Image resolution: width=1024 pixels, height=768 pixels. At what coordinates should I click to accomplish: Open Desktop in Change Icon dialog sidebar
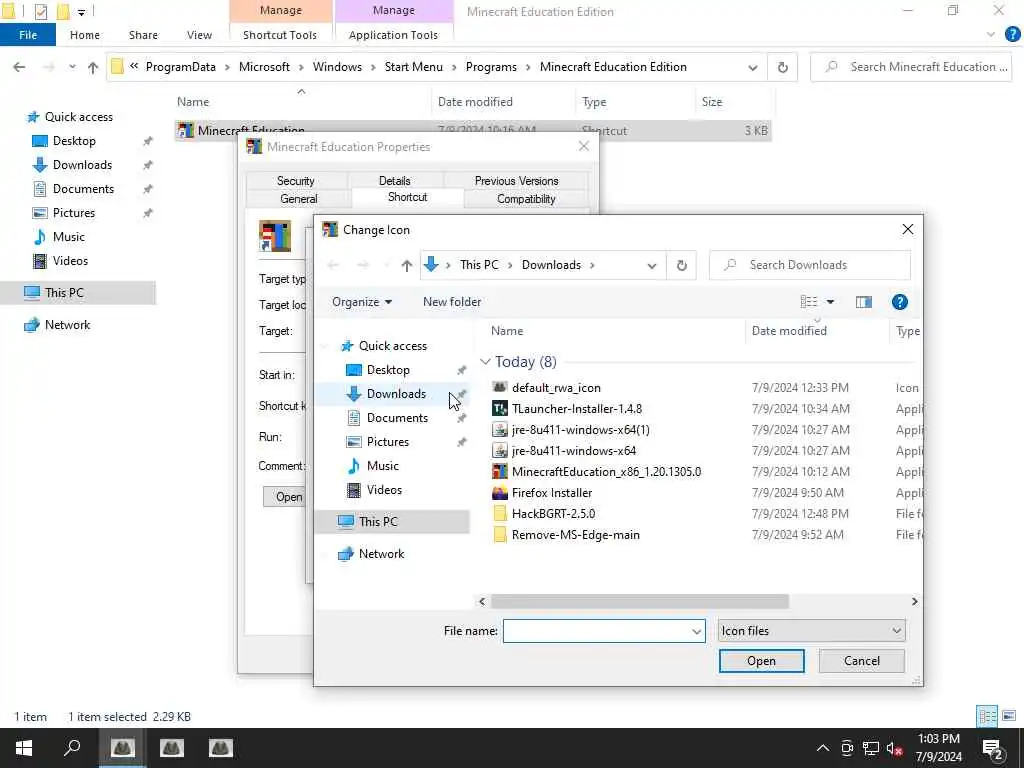pyautogui.click(x=388, y=370)
